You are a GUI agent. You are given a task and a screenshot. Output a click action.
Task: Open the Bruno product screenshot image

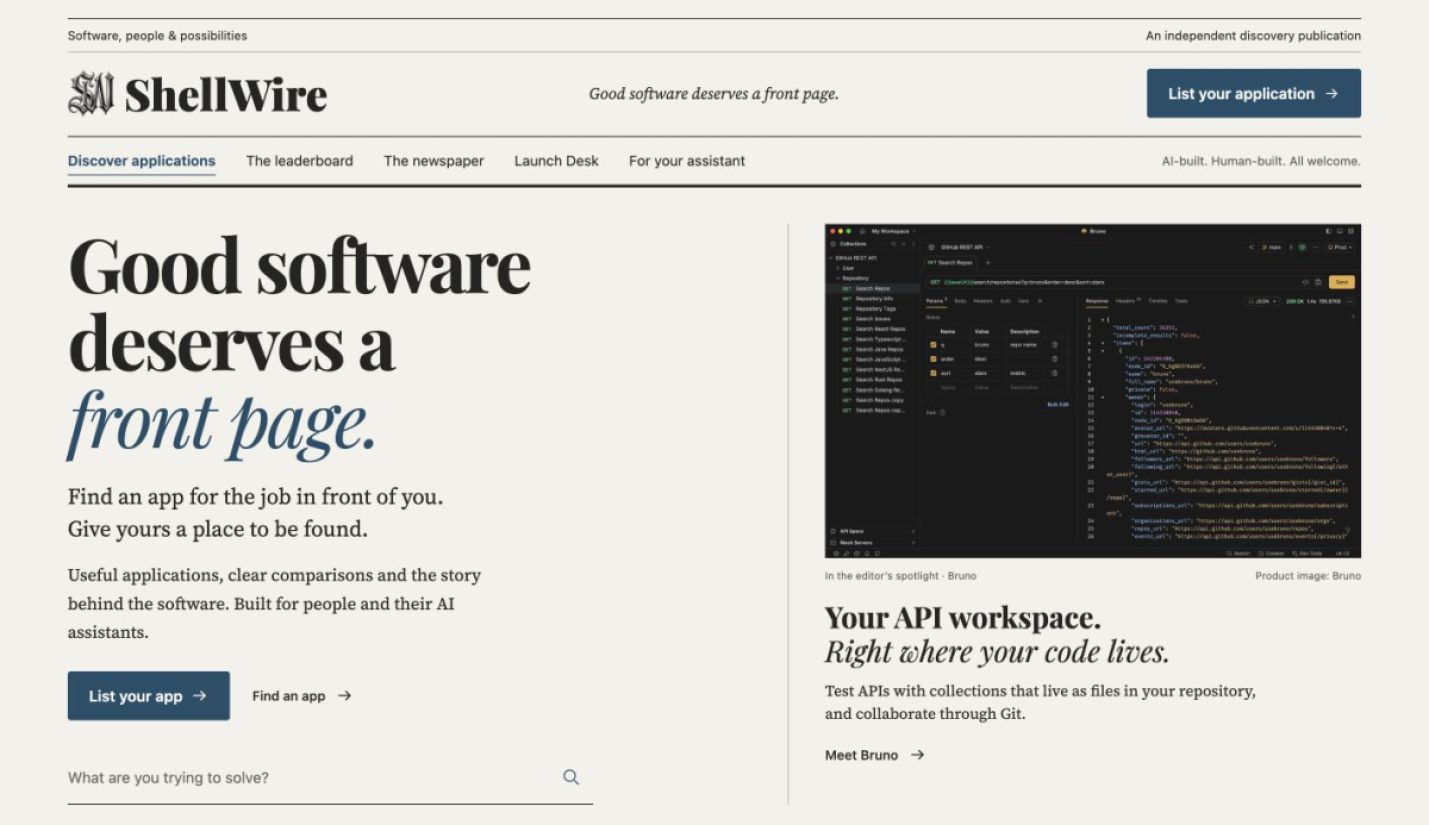[1093, 391]
